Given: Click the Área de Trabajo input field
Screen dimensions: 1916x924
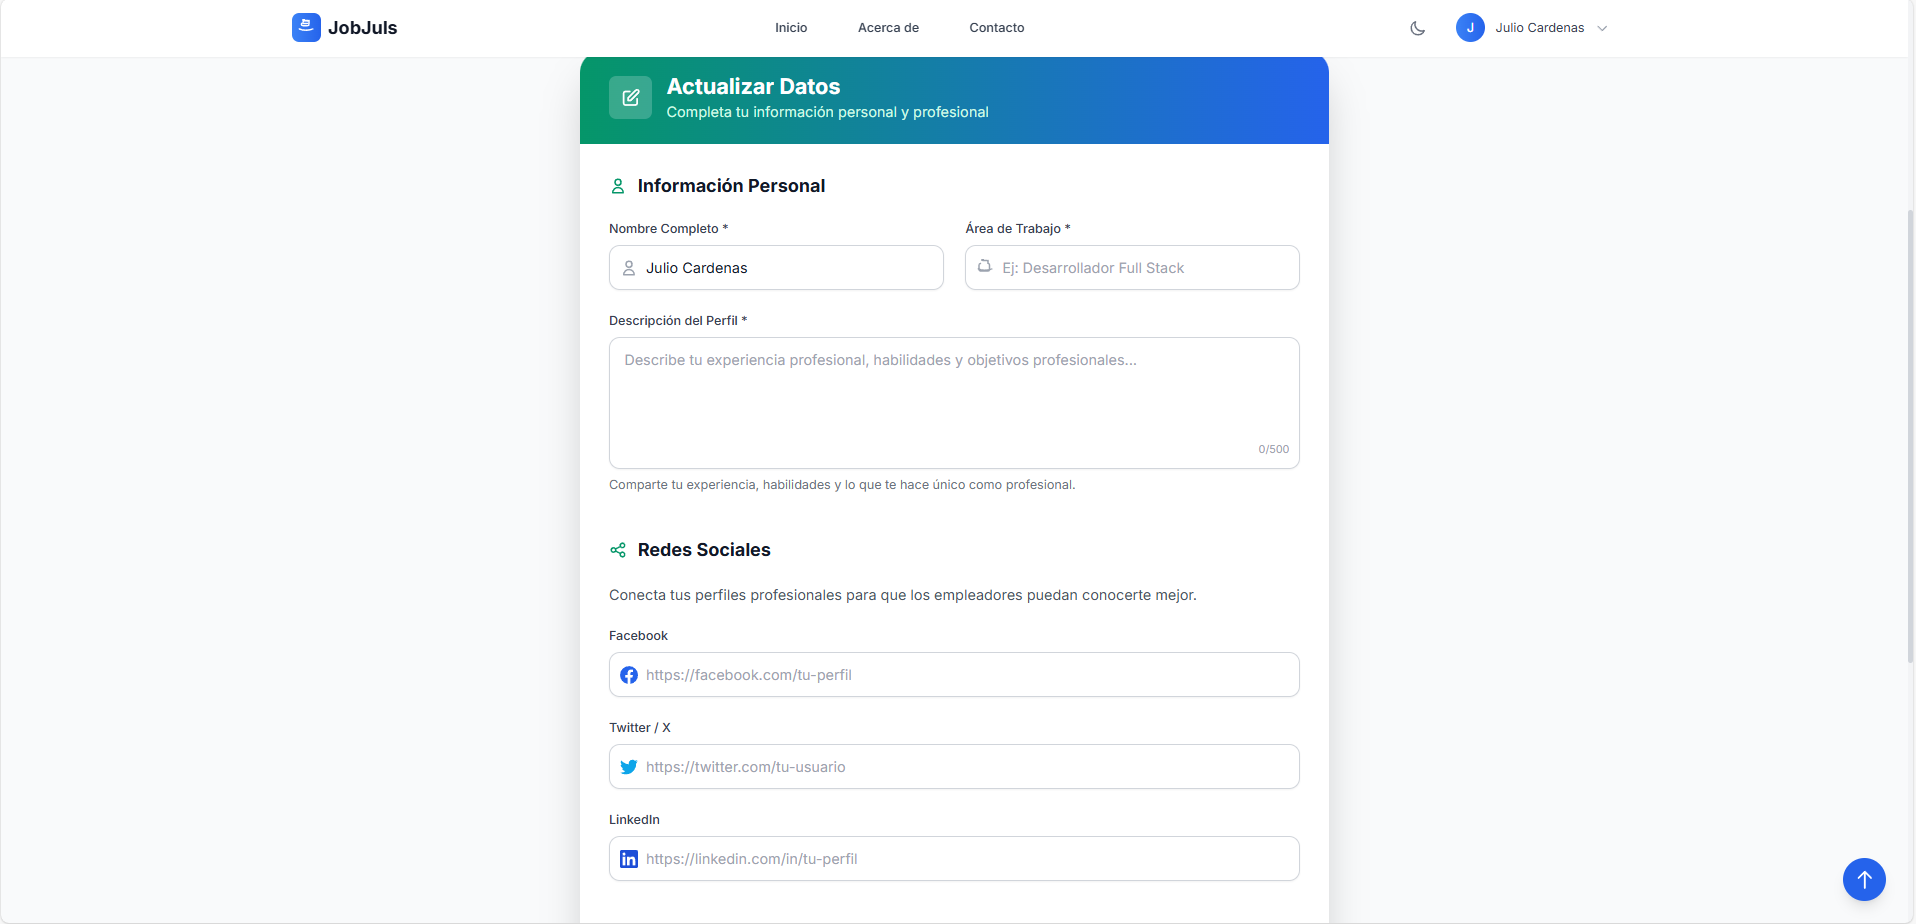Looking at the screenshot, I should (1132, 268).
